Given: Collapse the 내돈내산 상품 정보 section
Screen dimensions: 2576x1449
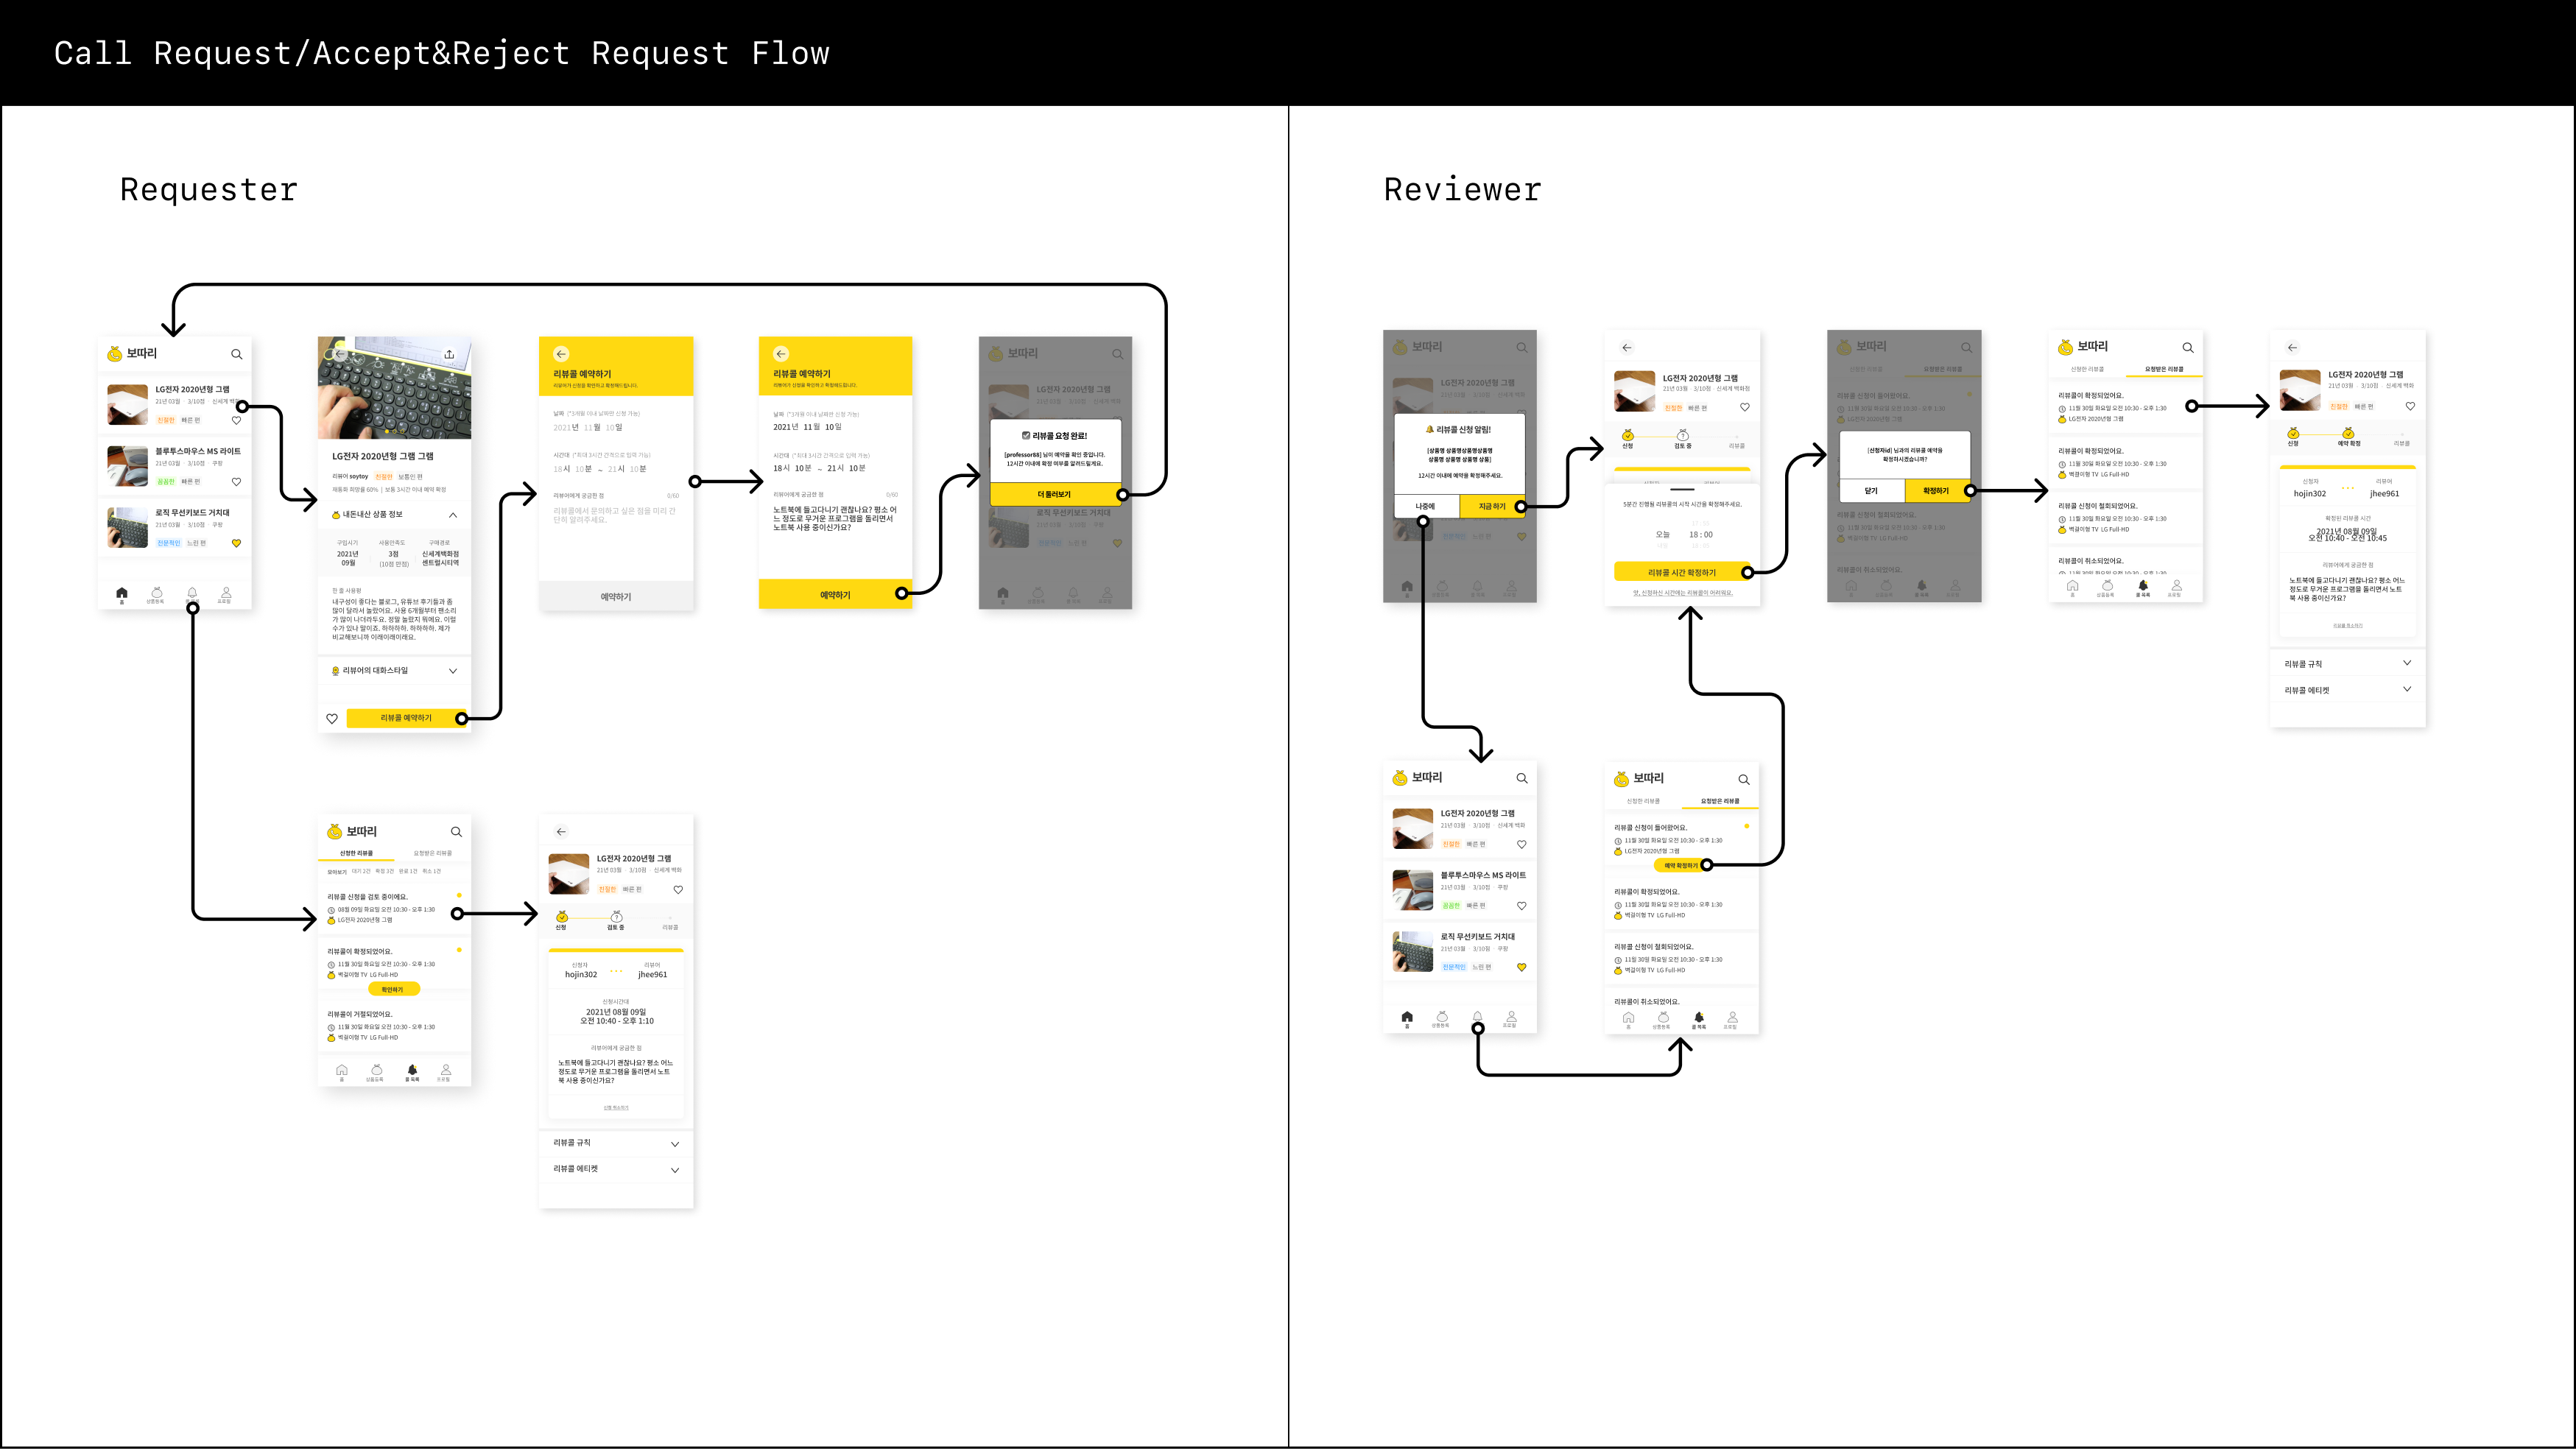Looking at the screenshot, I should point(453,515).
